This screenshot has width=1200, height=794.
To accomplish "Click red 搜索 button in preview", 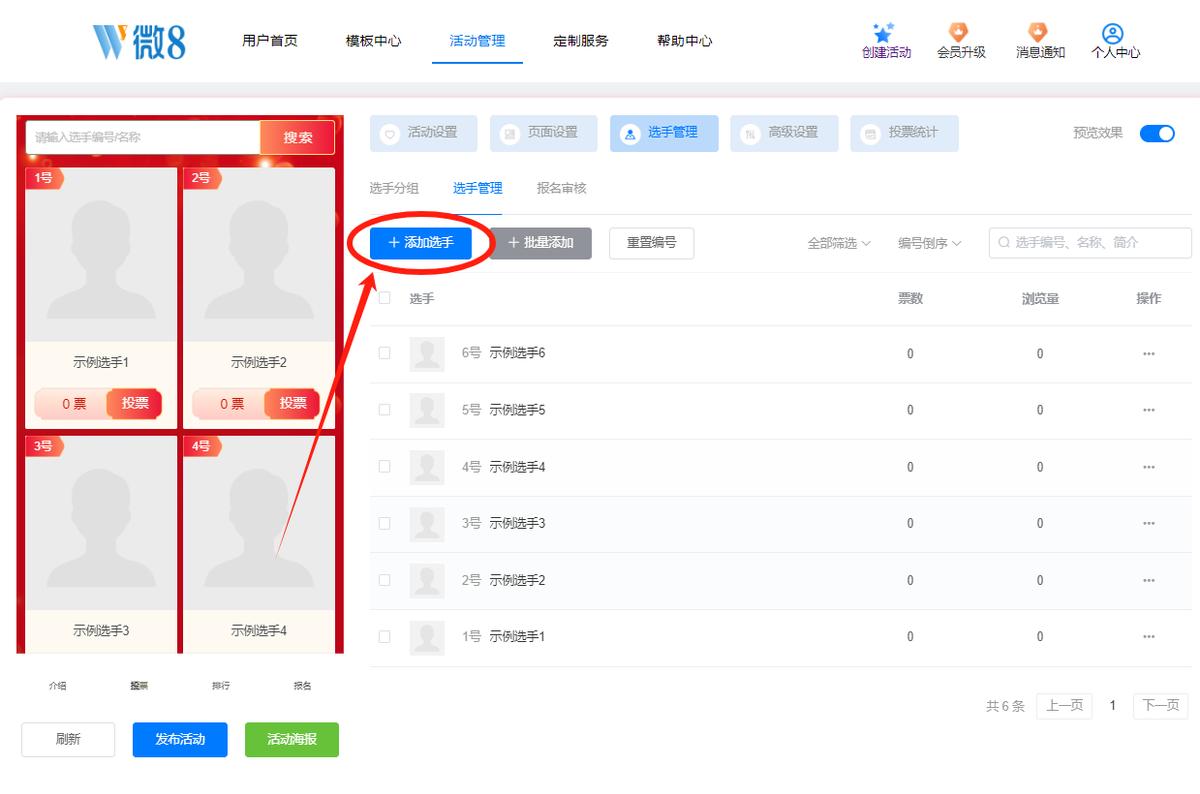I will [x=297, y=137].
